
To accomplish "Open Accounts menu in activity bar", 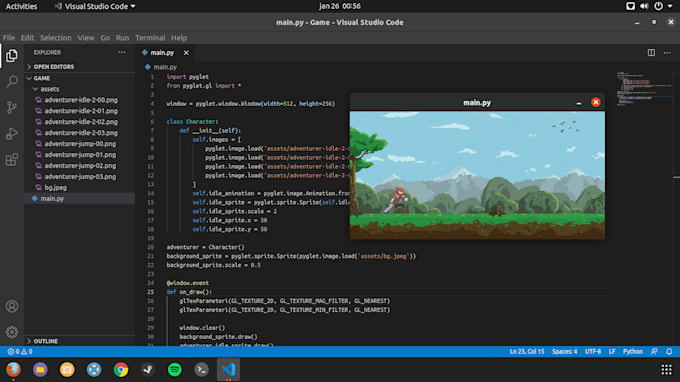I will coord(12,307).
